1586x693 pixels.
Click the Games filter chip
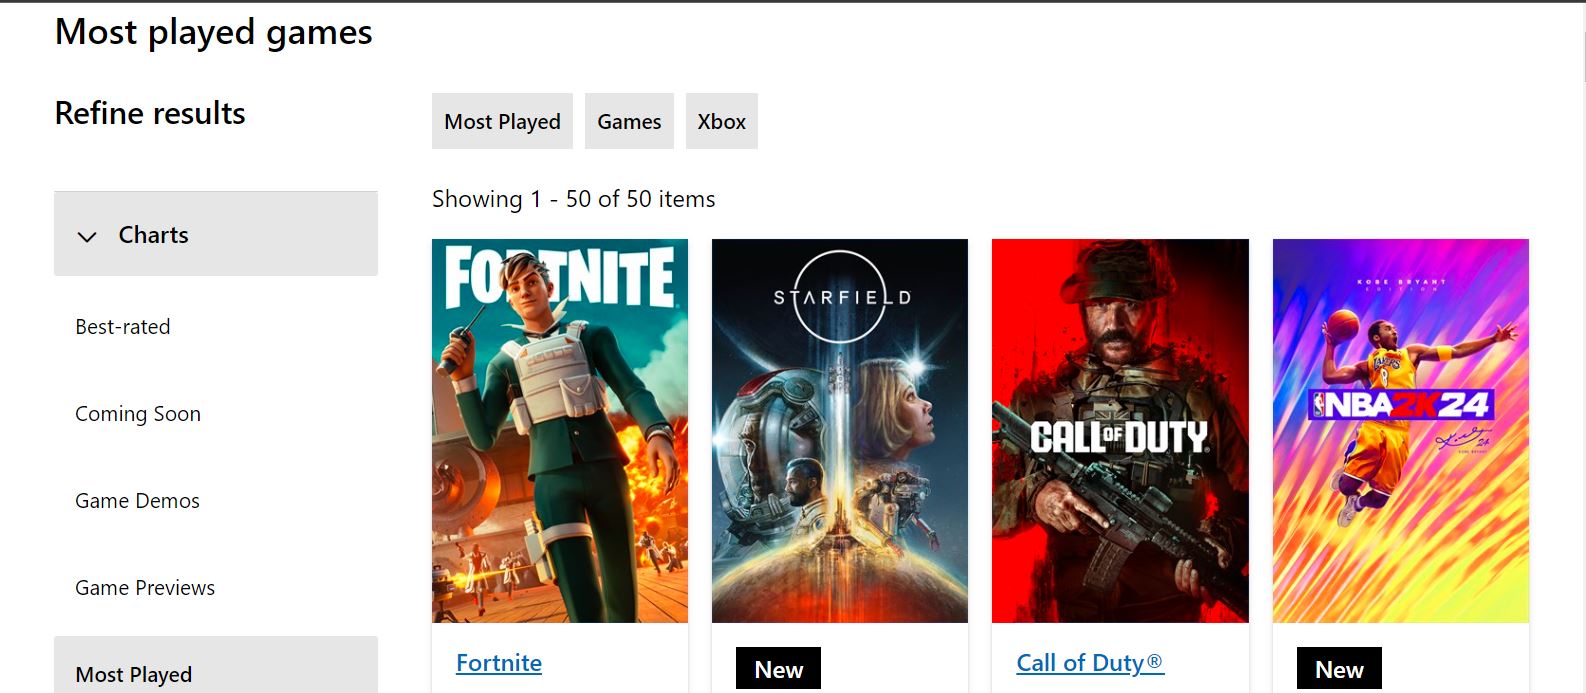coord(629,121)
